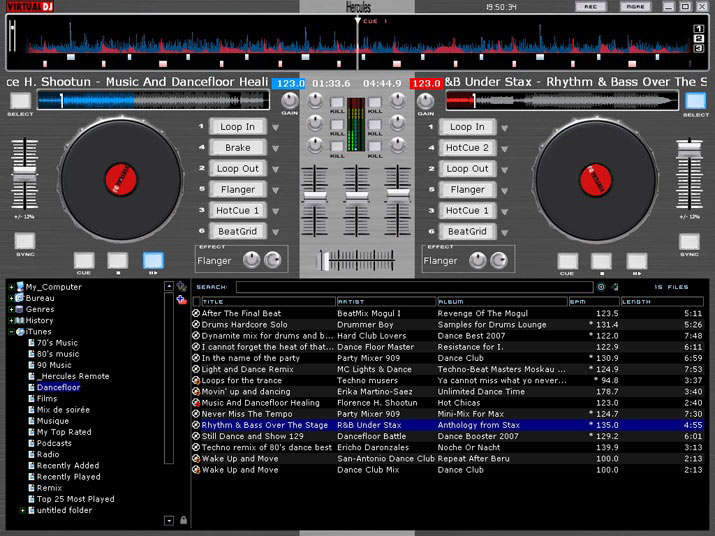Click the lock icon below folder panel
Viewport: 715px width, 536px height.
click(183, 520)
